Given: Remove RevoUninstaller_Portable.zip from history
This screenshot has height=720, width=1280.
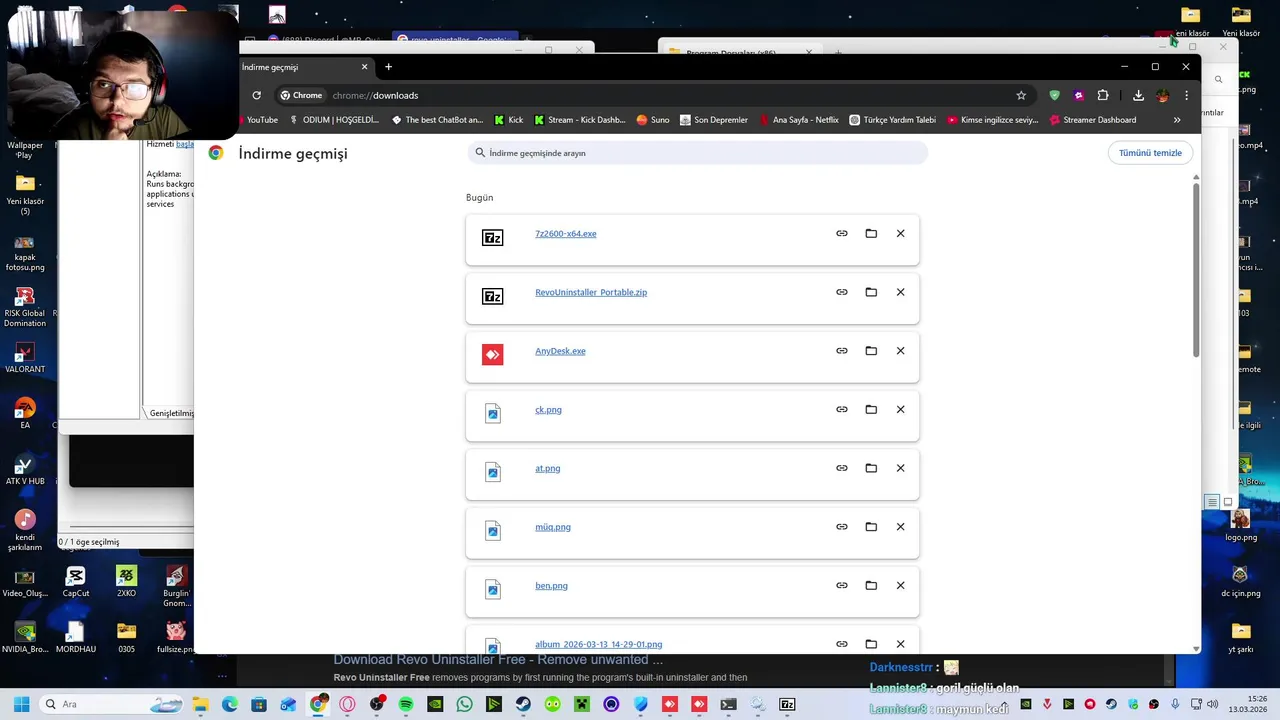Looking at the screenshot, I should [x=900, y=292].
